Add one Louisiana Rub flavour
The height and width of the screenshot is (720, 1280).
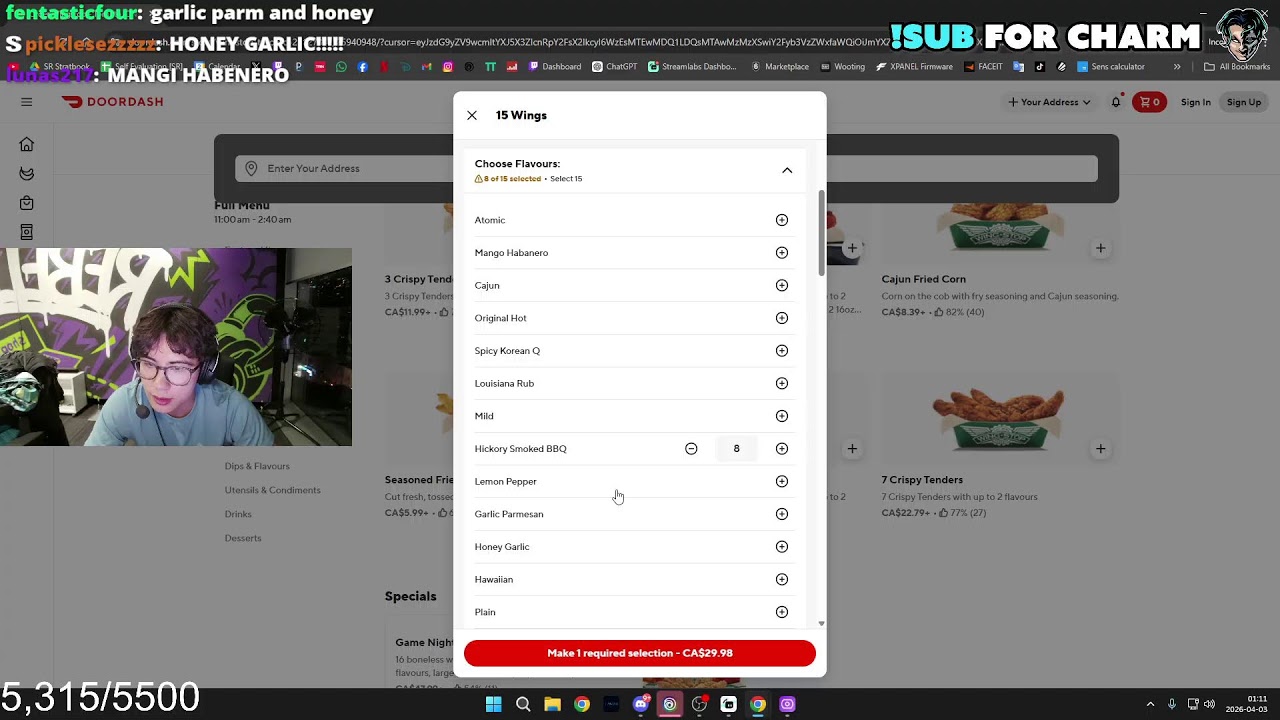coord(782,383)
